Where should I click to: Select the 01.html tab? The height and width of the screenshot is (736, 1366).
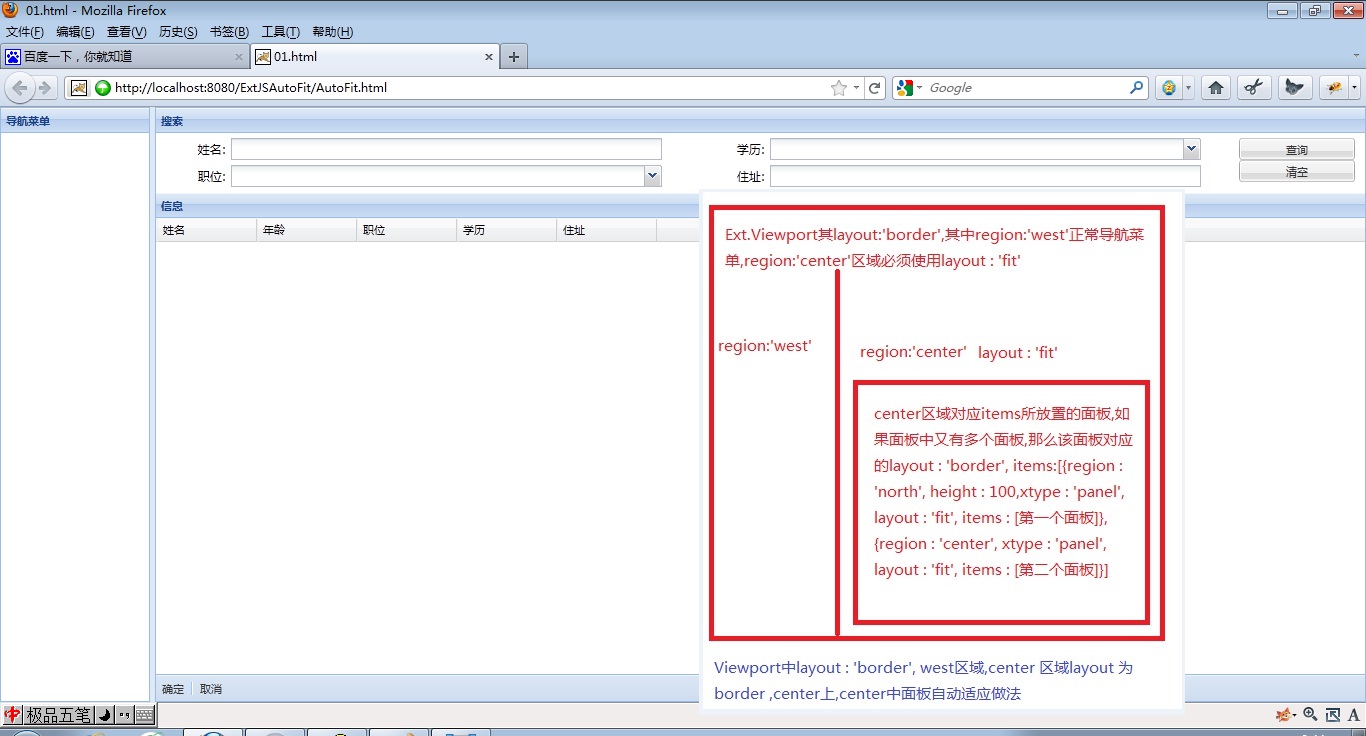(x=375, y=57)
